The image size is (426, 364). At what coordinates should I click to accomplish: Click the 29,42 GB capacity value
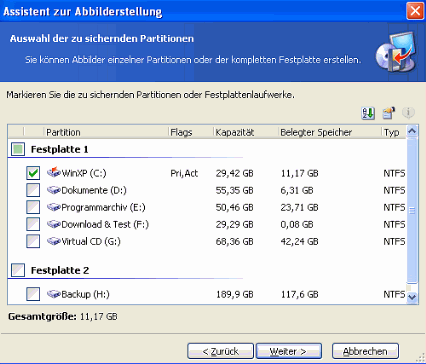pyautogui.click(x=234, y=173)
